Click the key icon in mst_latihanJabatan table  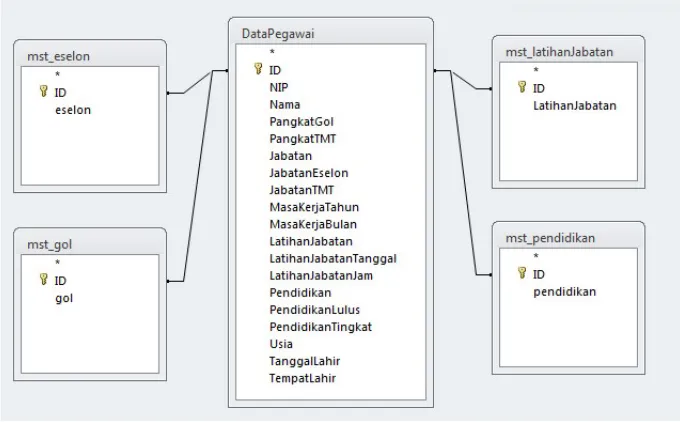pyautogui.click(x=522, y=87)
